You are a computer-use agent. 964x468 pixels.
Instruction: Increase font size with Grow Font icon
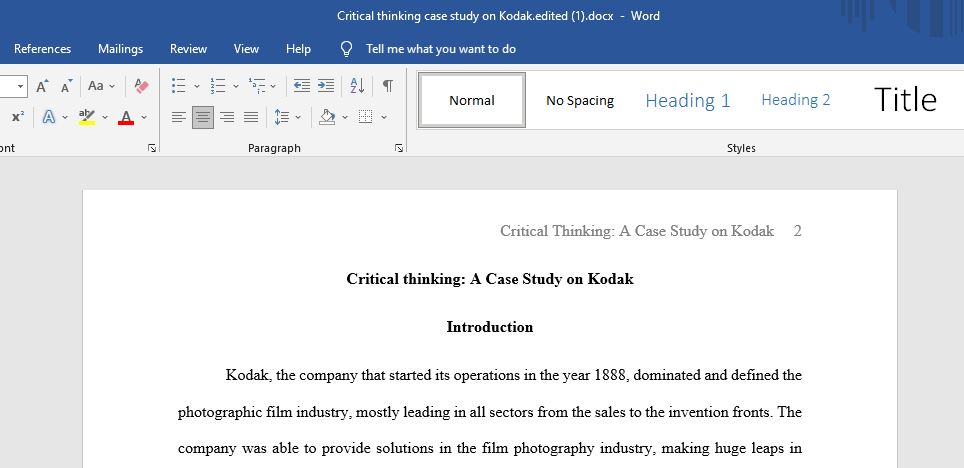(x=42, y=86)
